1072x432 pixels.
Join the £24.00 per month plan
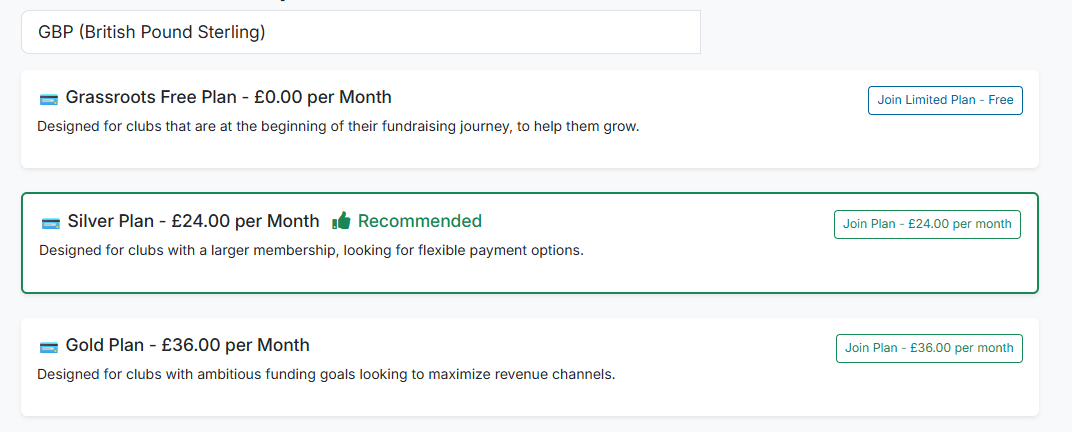[927, 224]
